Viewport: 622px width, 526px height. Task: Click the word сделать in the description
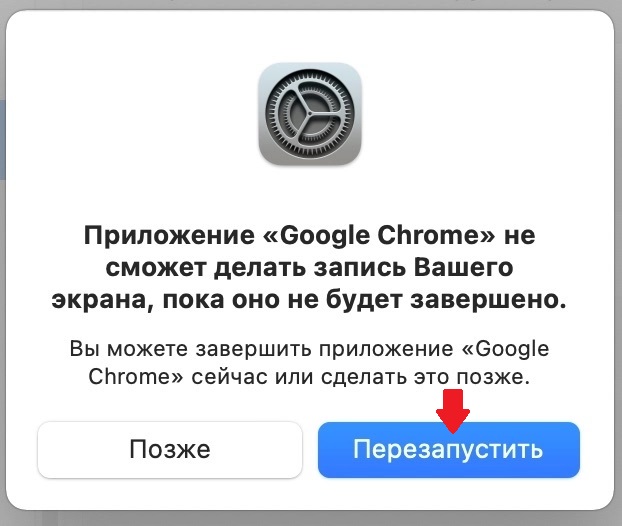click(364, 377)
